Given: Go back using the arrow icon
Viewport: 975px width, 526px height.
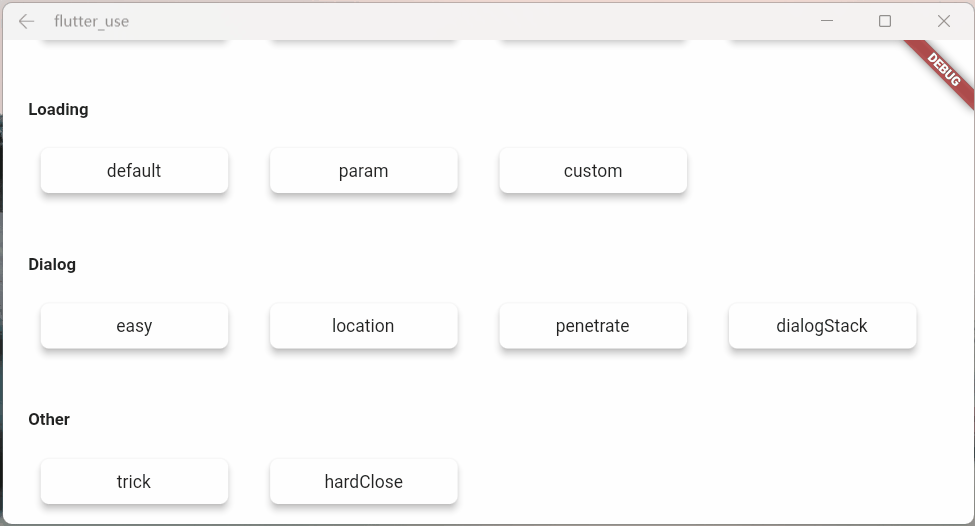Looking at the screenshot, I should pyautogui.click(x=26, y=21).
